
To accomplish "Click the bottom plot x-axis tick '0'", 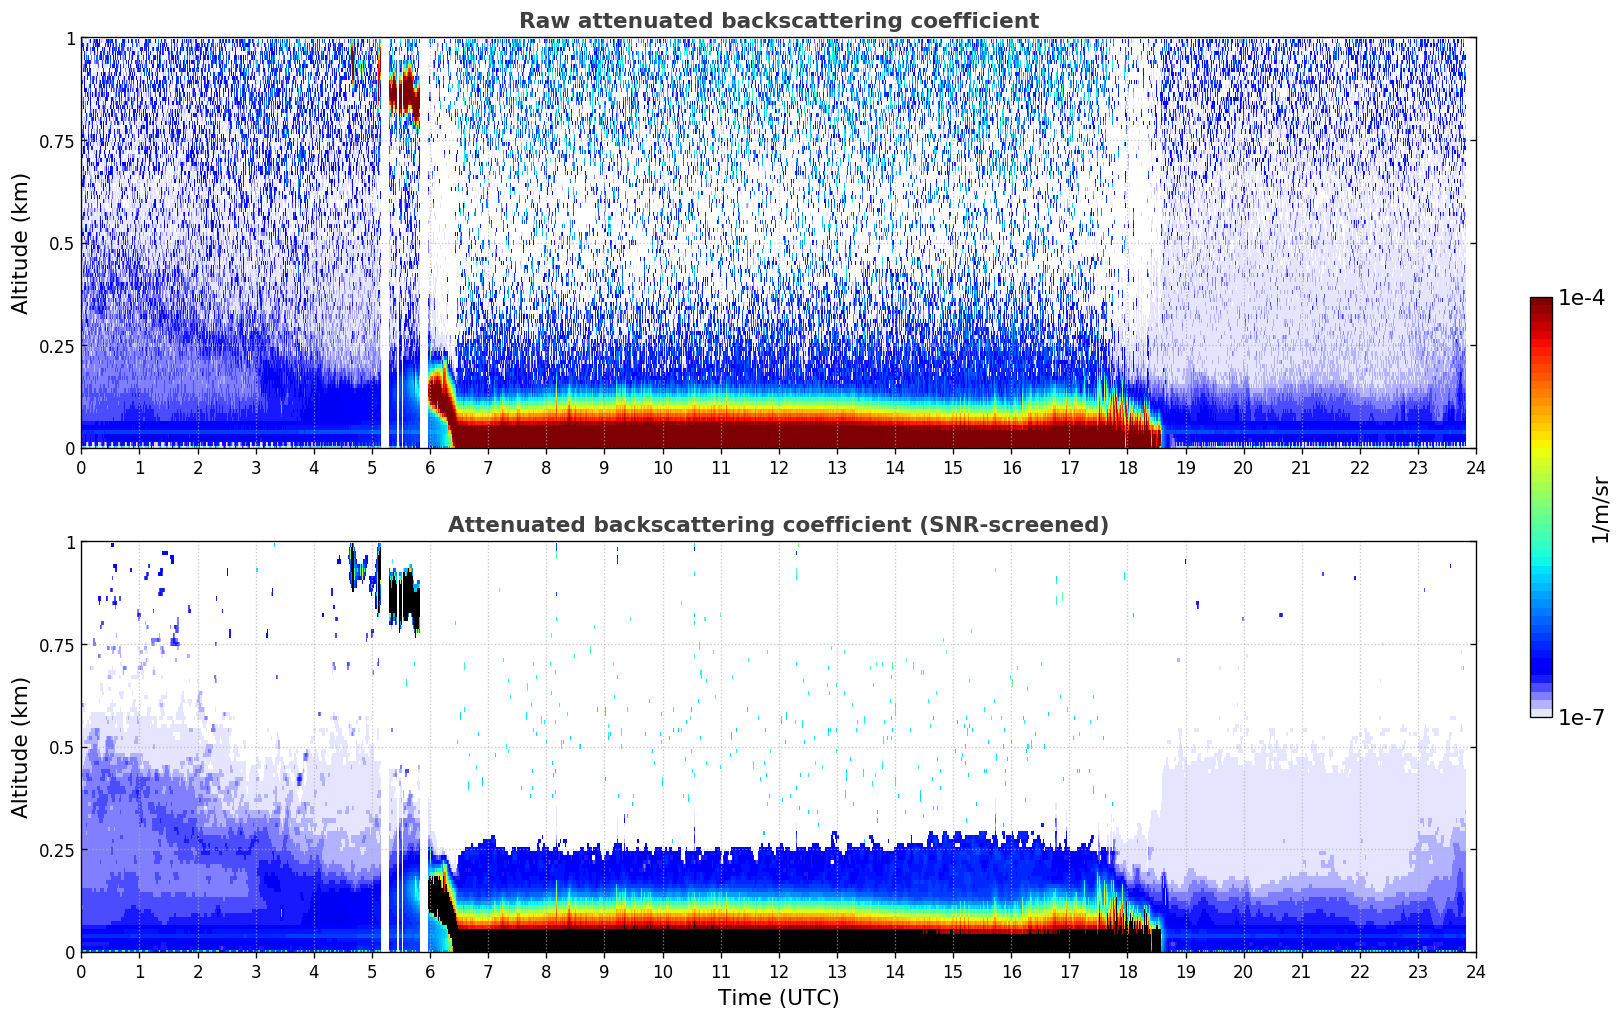I will 81,971.
